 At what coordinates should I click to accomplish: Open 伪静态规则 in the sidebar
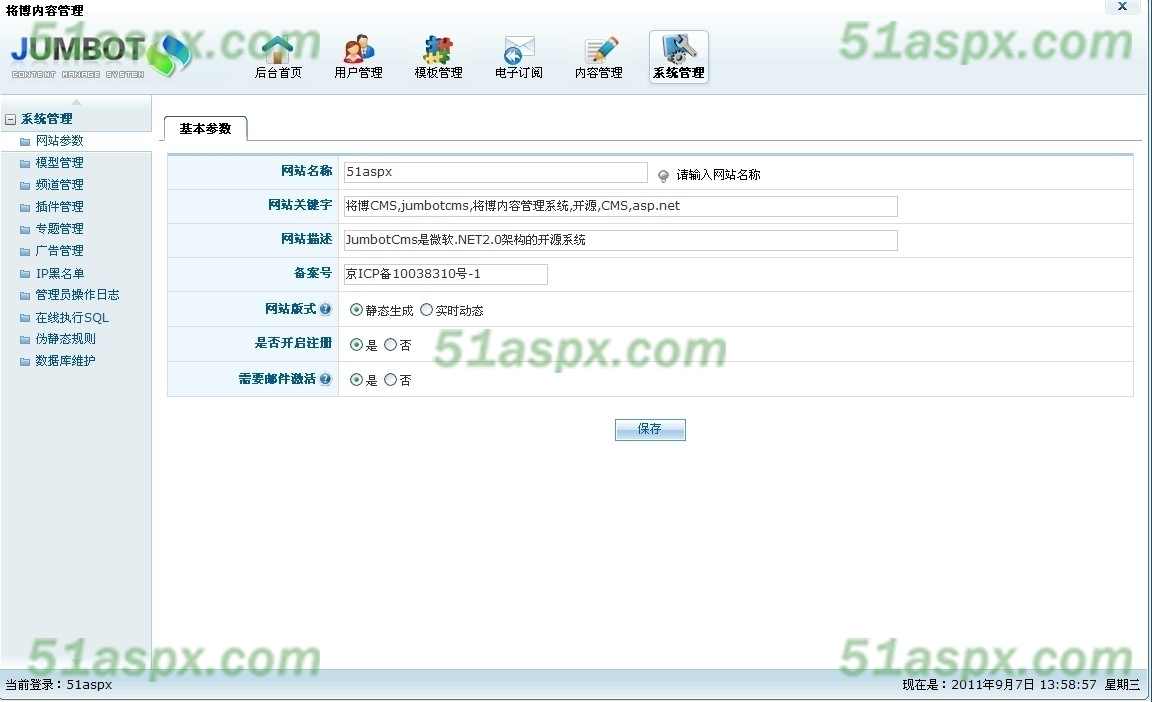(x=65, y=339)
